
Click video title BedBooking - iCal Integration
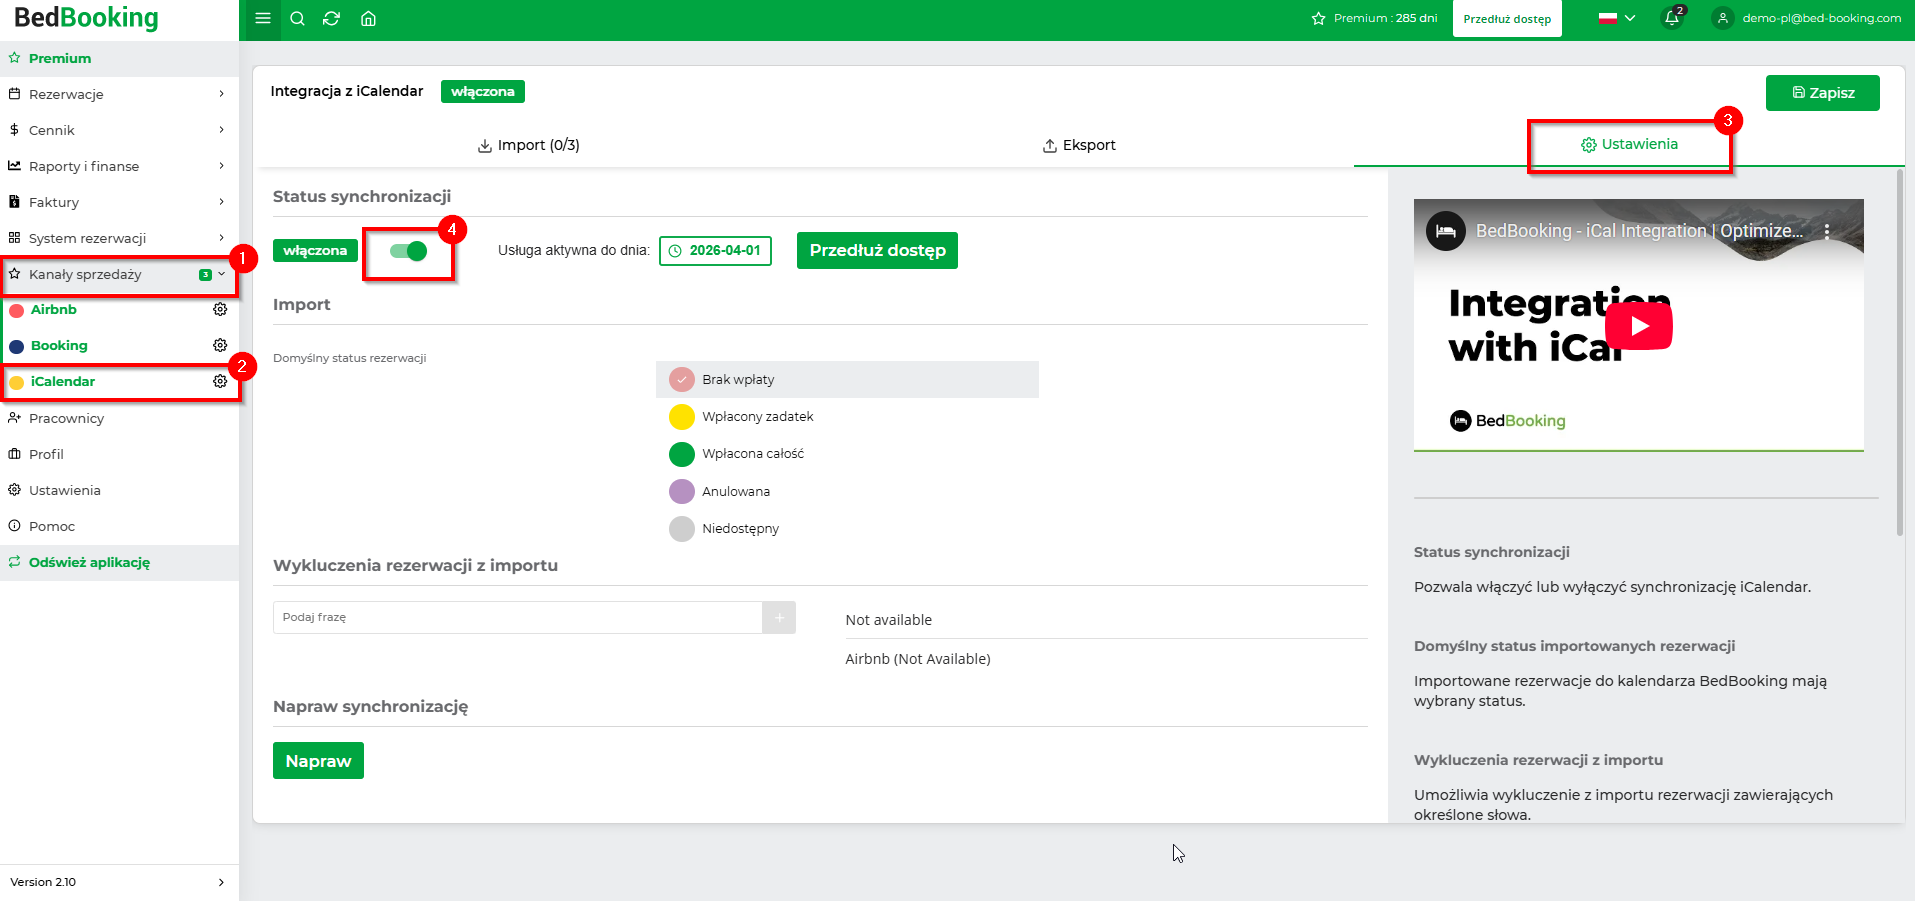(x=1640, y=231)
